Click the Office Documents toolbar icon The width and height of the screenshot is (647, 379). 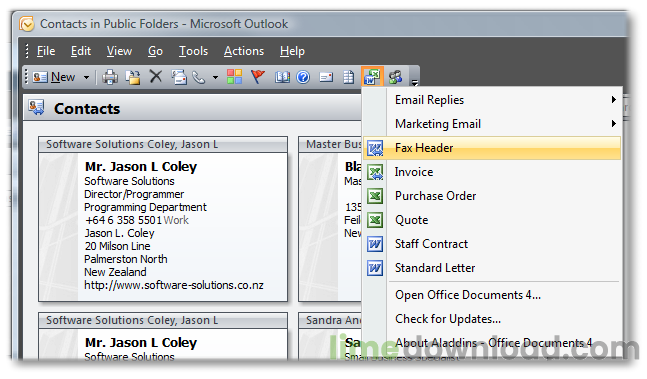click(372, 77)
